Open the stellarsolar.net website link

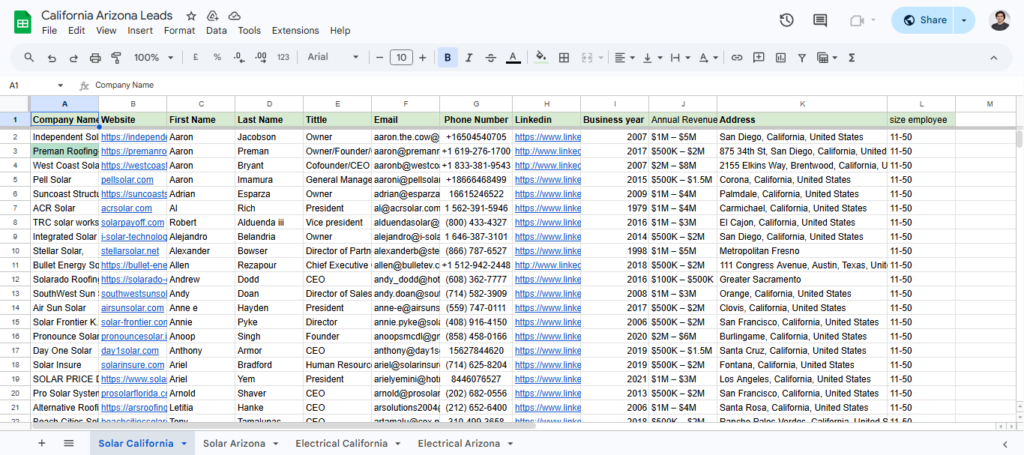(130, 251)
